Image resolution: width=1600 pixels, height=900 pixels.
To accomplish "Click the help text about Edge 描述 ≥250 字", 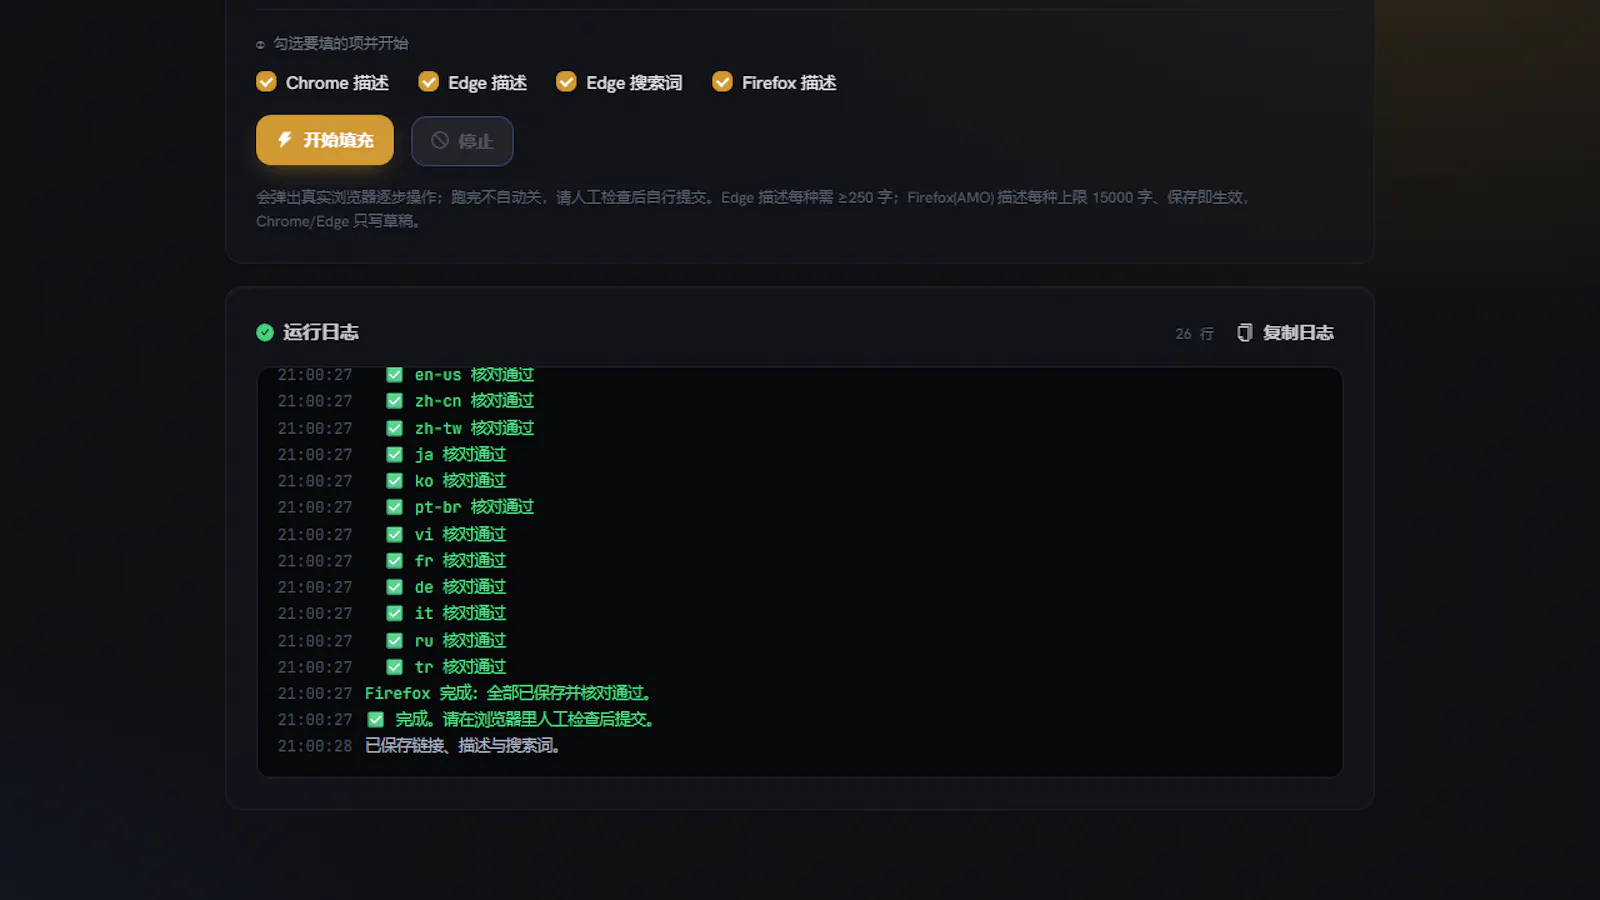I will [x=754, y=209].
